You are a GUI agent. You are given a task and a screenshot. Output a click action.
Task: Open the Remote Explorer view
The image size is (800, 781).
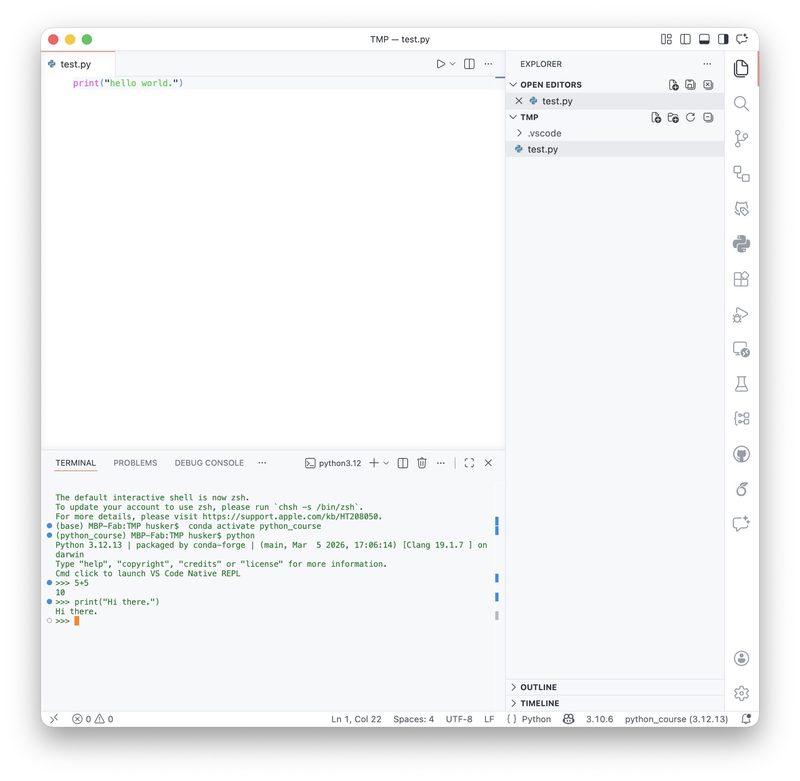pos(741,349)
